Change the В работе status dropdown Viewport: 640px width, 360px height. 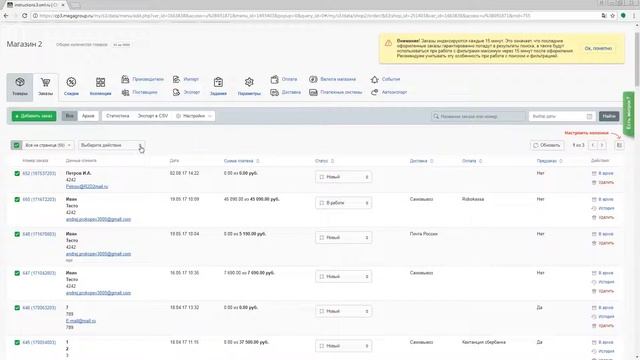pyautogui.click(x=343, y=203)
